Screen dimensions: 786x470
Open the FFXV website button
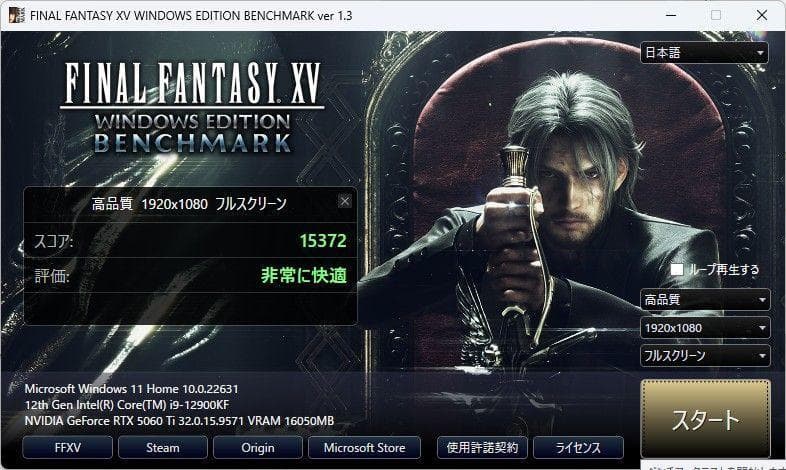coord(68,447)
